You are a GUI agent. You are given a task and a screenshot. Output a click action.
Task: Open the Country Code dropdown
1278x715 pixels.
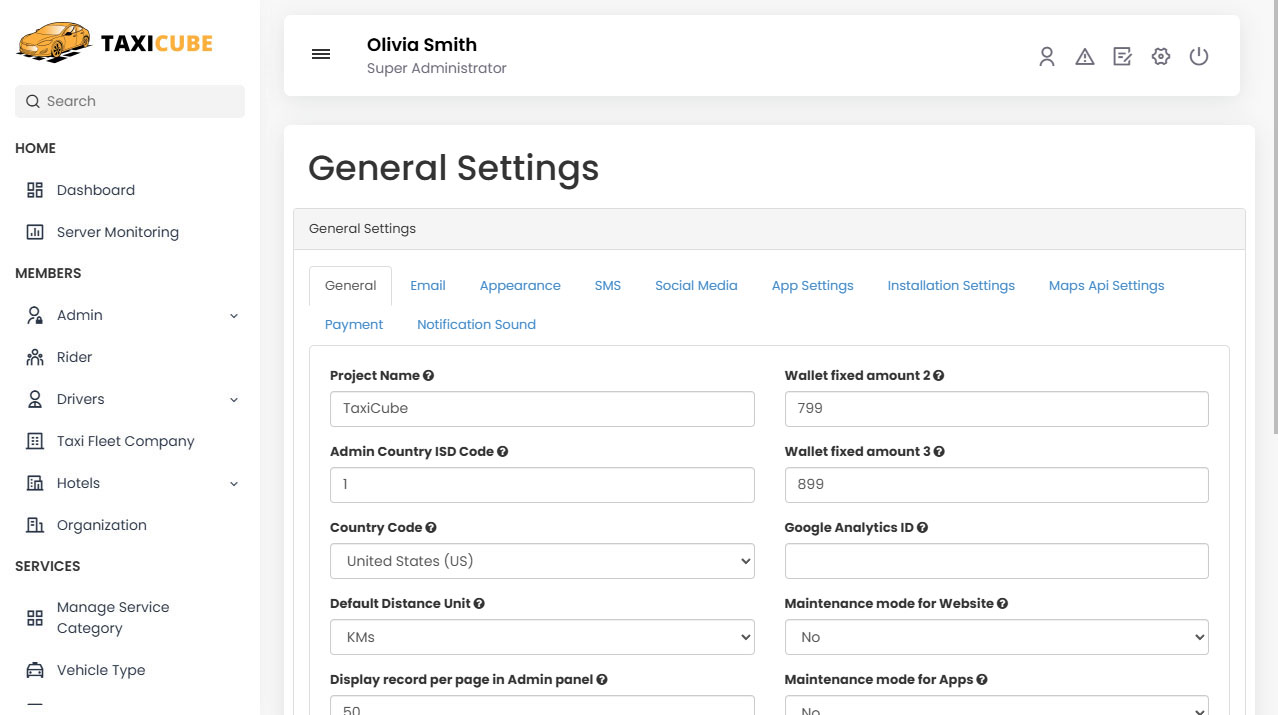point(542,561)
